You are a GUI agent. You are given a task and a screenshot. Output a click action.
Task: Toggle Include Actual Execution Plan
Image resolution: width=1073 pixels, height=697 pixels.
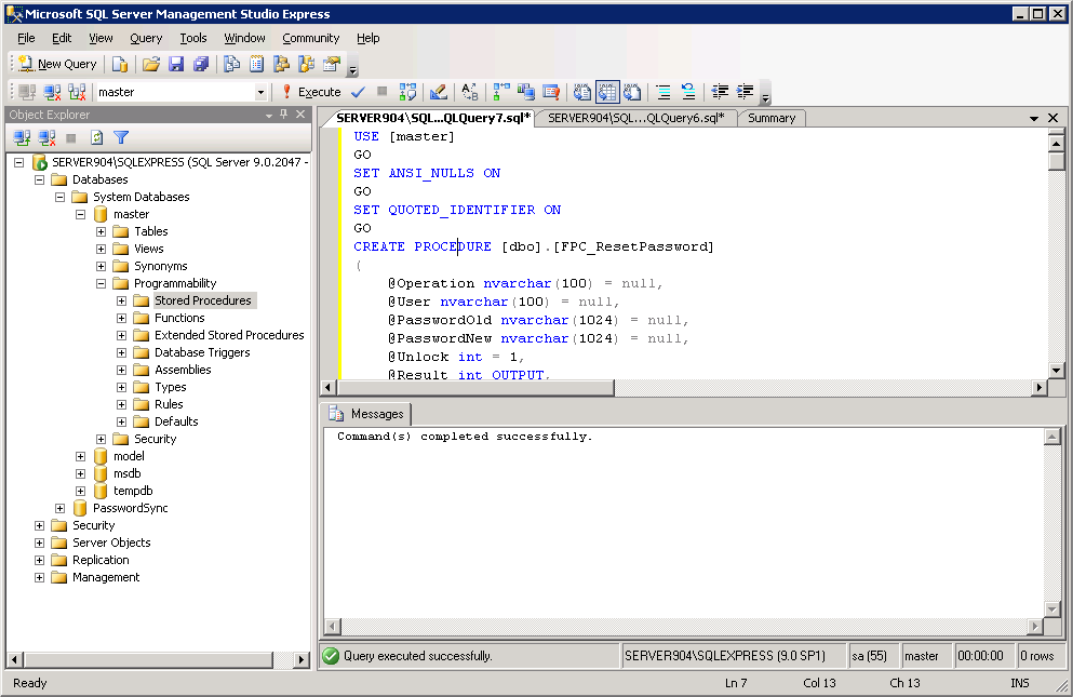(500, 92)
